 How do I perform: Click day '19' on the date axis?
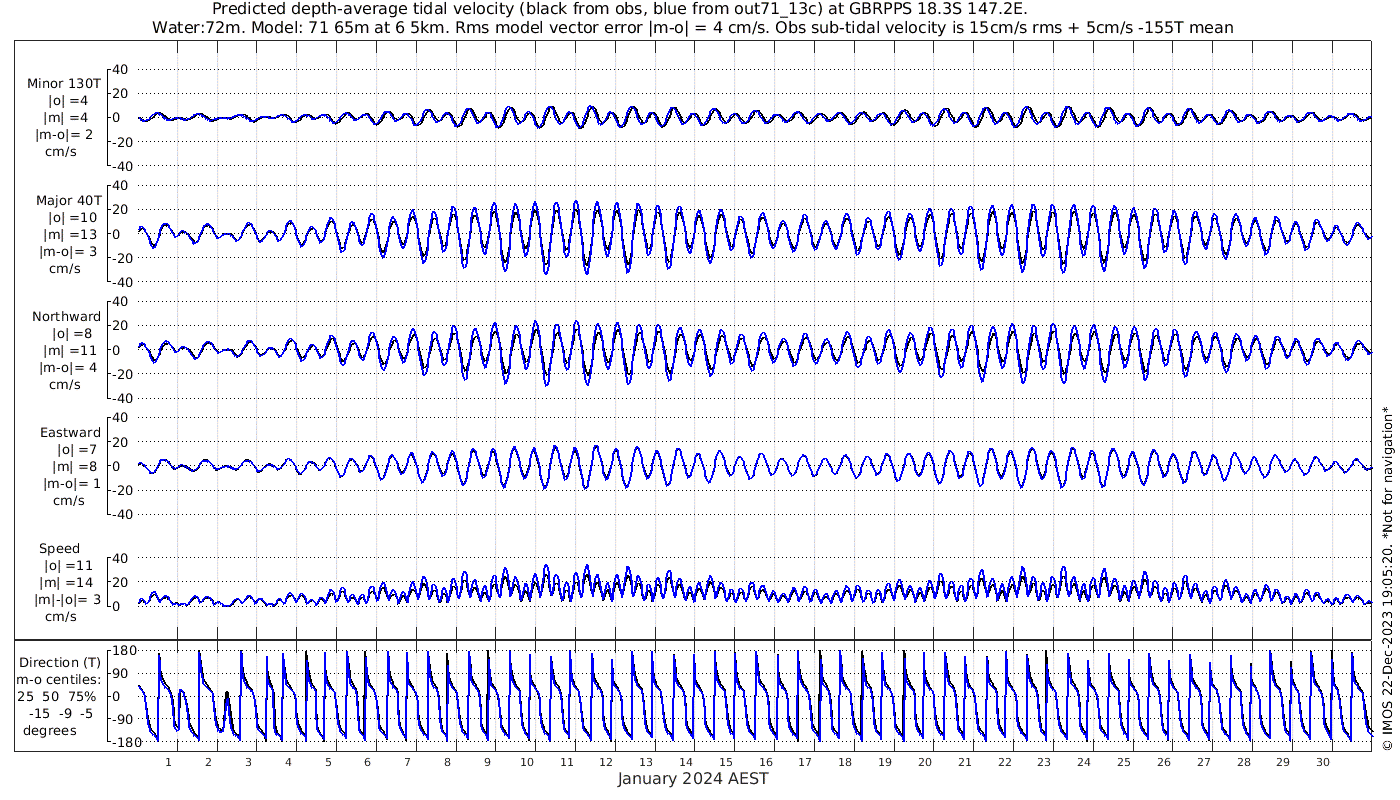point(885,762)
